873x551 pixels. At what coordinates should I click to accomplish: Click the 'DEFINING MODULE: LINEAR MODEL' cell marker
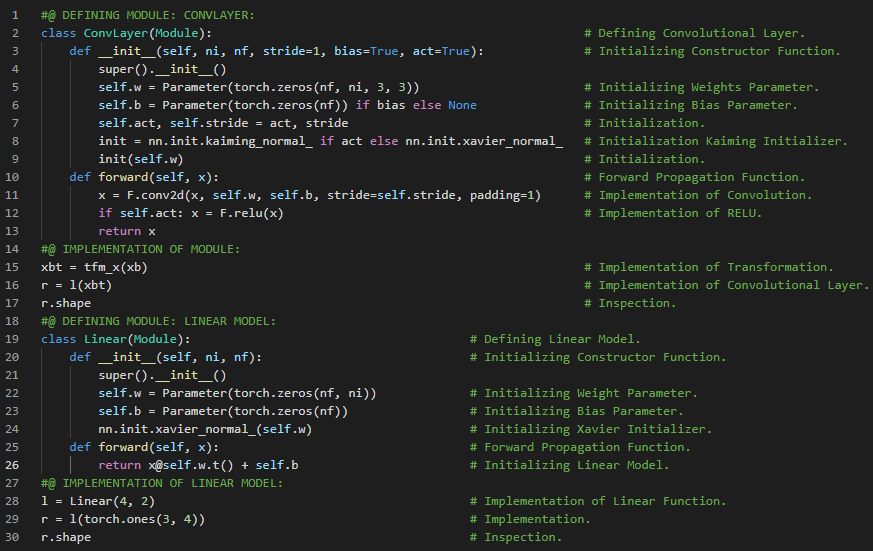158,321
